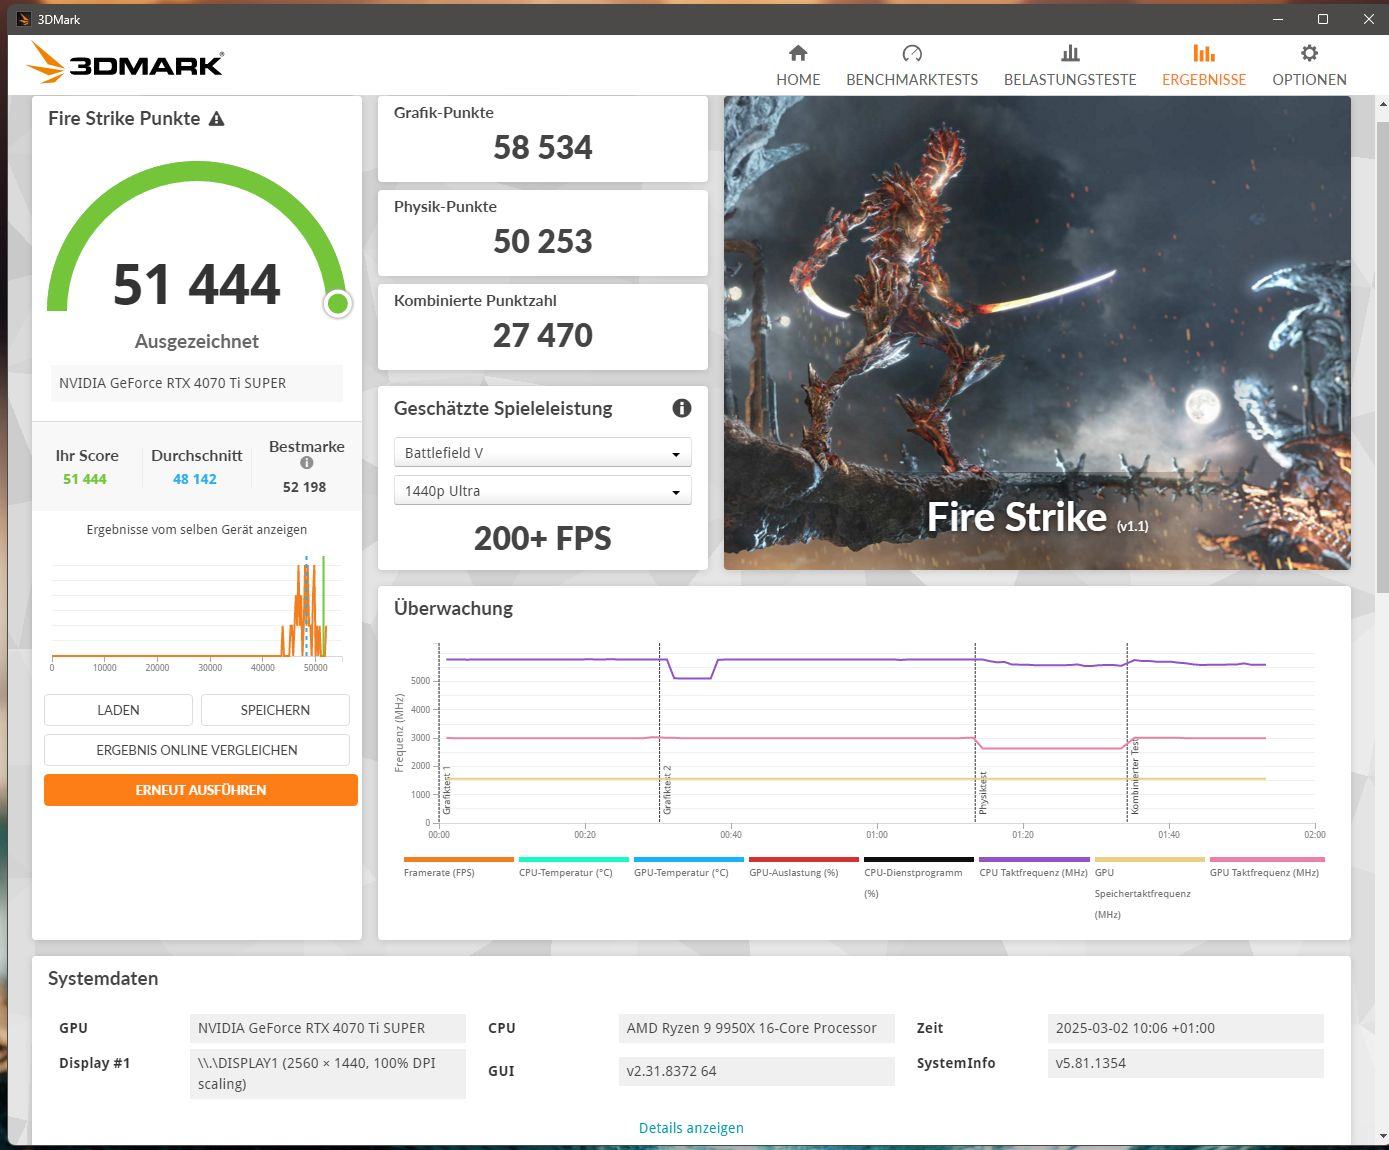Click the Belastungsteste bar chart icon
This screenshot has width=1389, height=1150.
(1070, 53)
